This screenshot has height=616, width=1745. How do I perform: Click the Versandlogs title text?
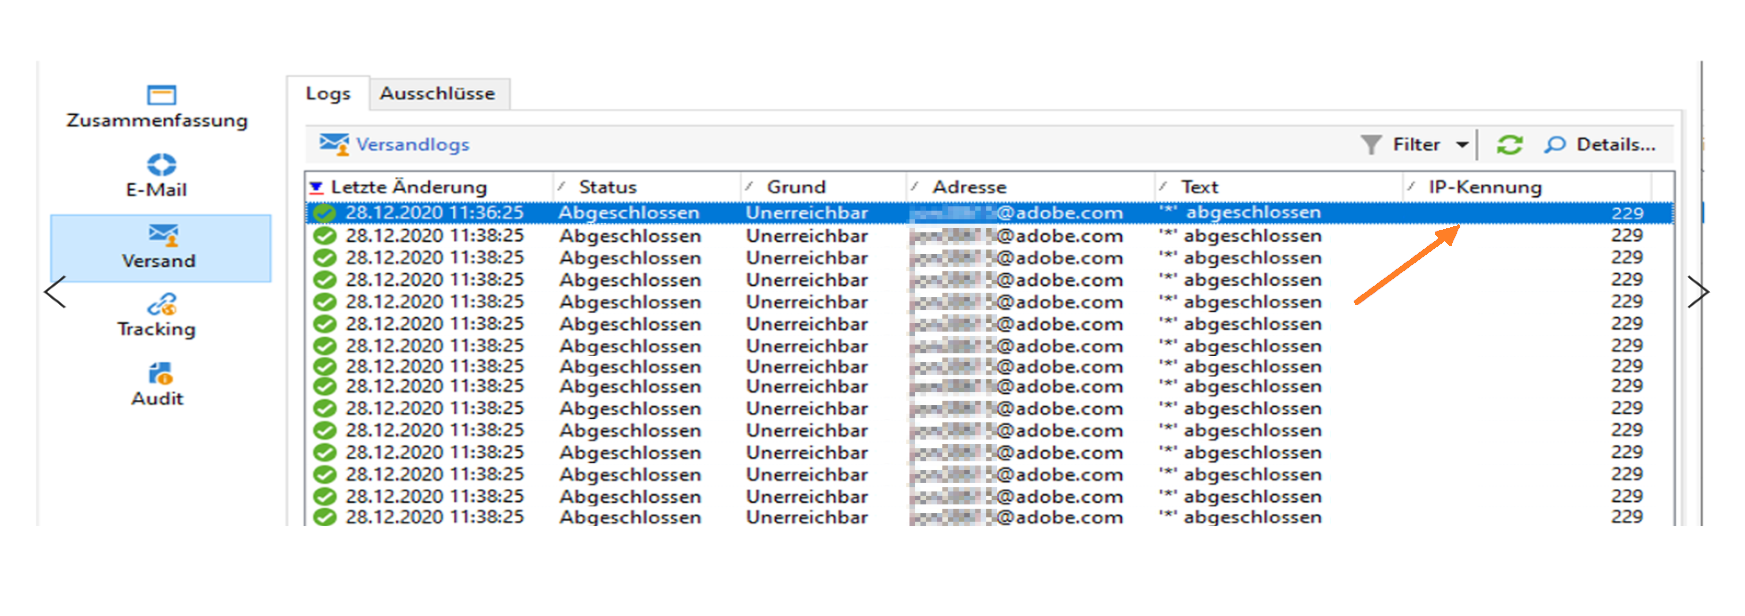pos(413,144)
